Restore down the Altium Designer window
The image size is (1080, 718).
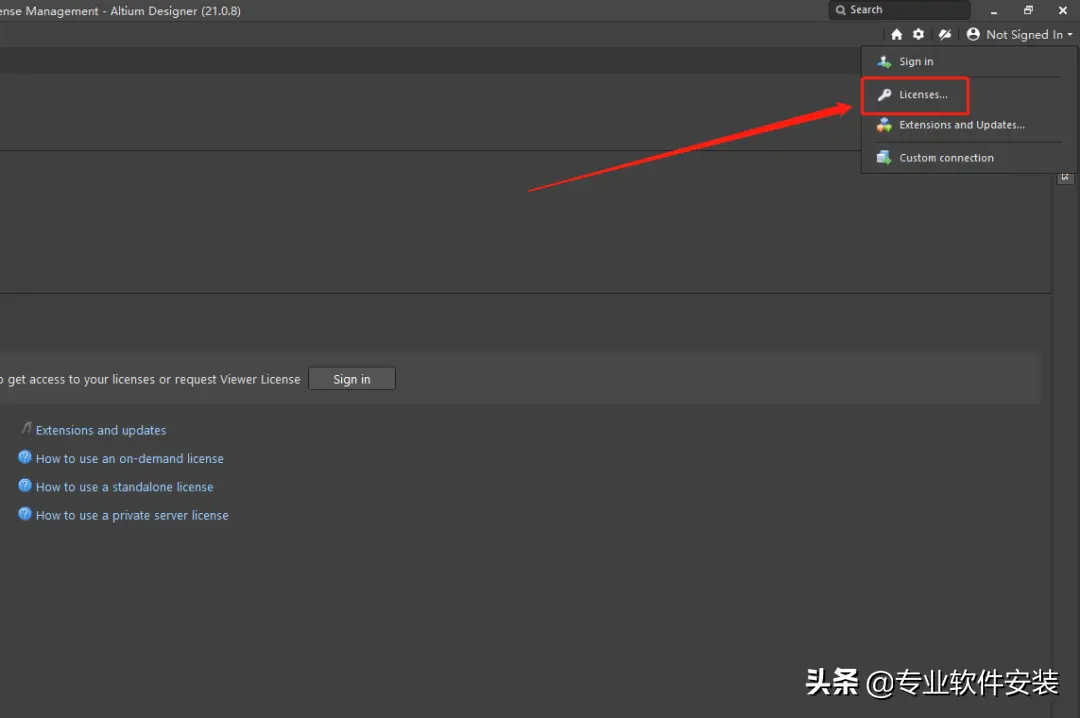click(x=1028, y=10)
